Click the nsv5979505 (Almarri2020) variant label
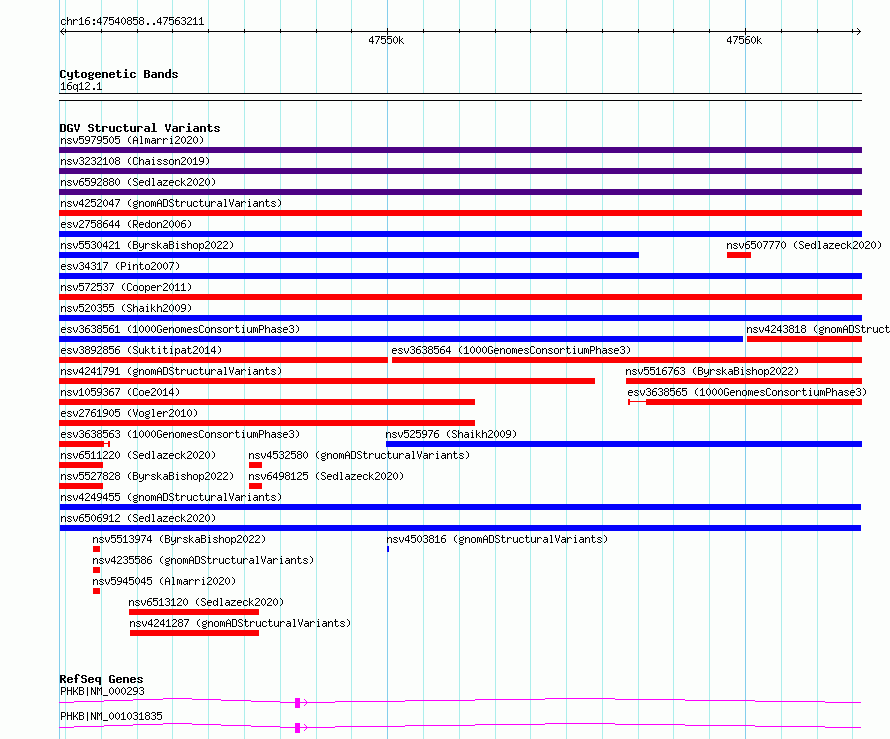The image size is (890, 739). pos(132,140)
